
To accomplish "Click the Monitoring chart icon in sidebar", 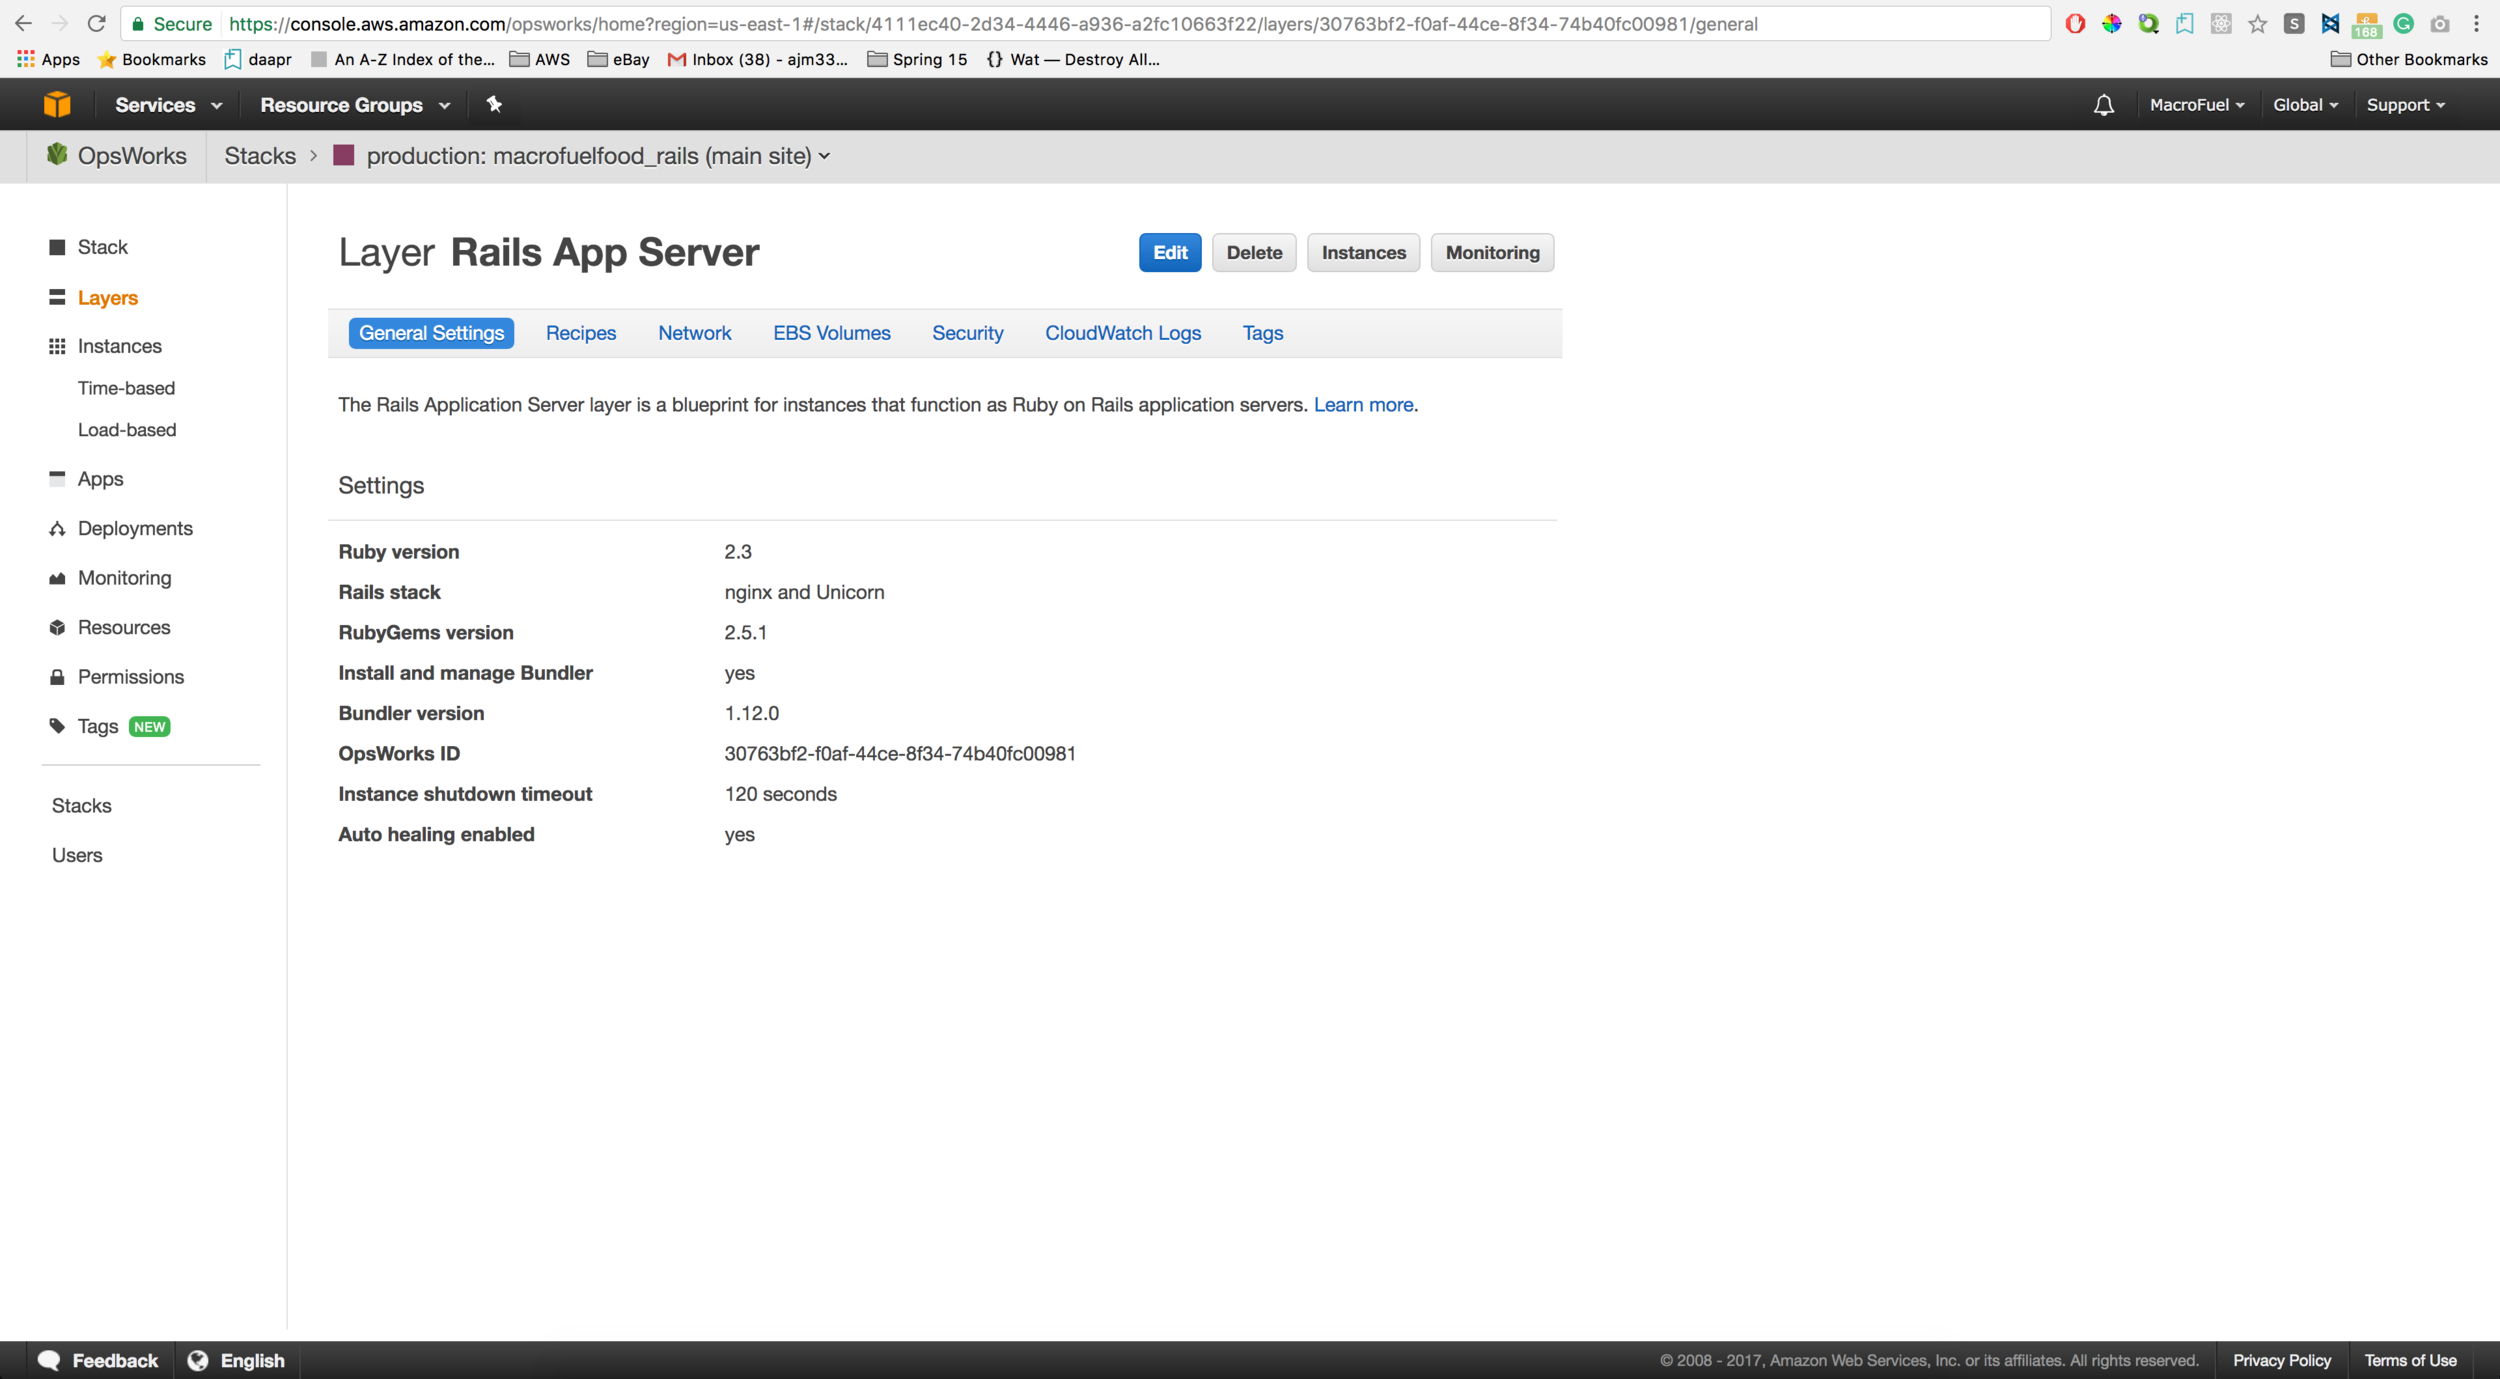I will pos(57,578).
